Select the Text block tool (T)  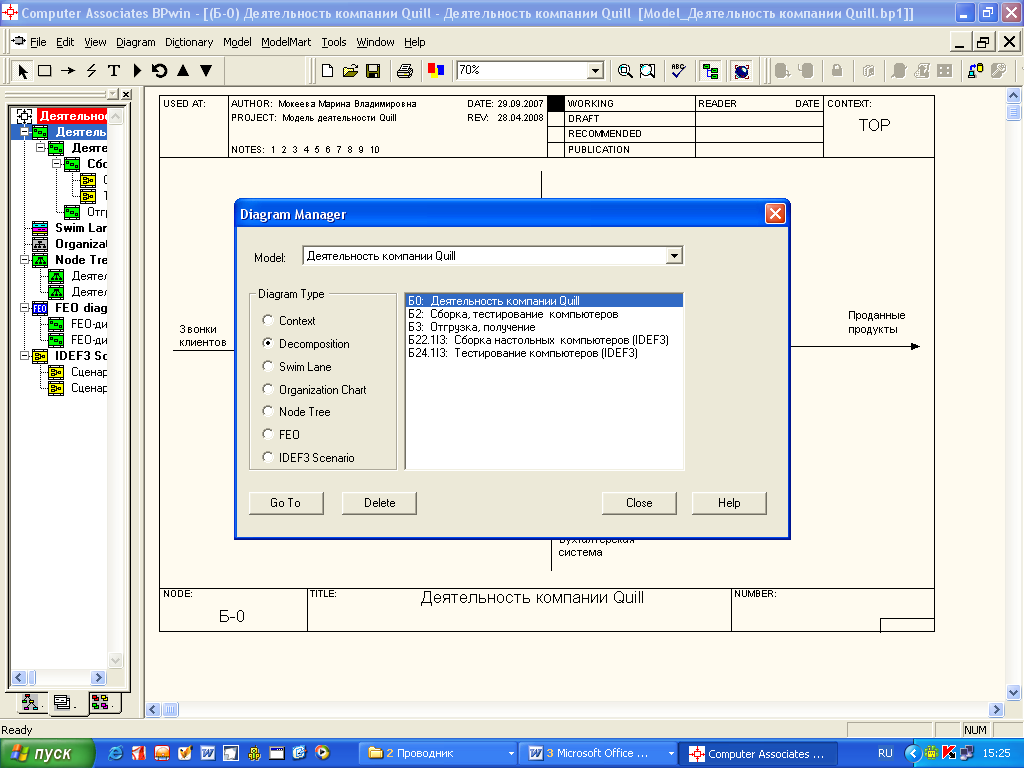coord(114,71)
